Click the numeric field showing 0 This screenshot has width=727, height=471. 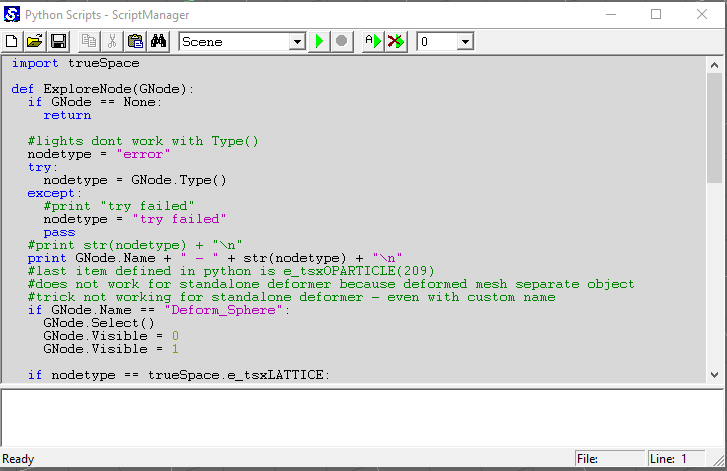pyautogui.click(x=437, y=42)
